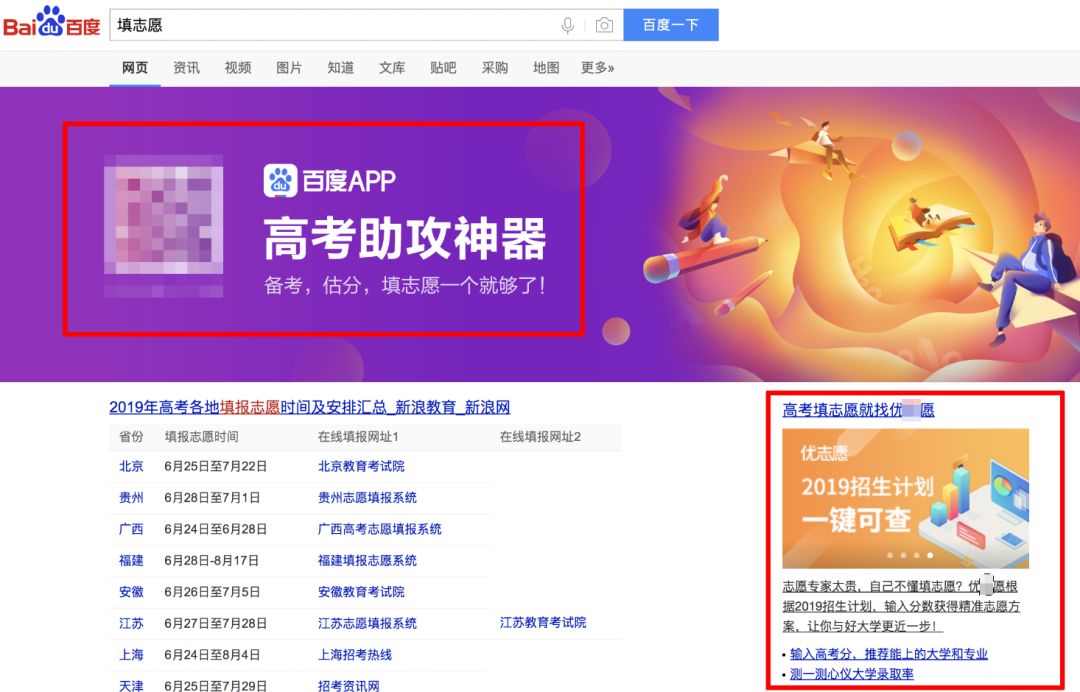Click the 安徽 province link

point(131,591)
